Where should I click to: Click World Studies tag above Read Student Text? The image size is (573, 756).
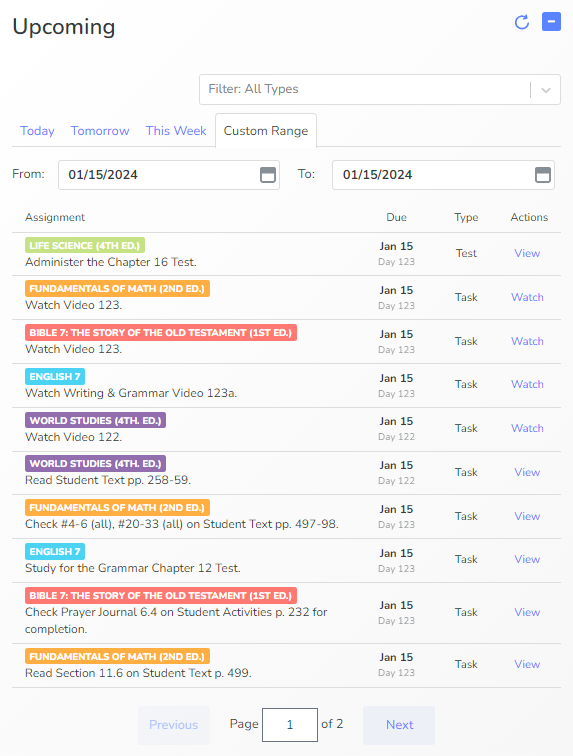click(x=96, y=463)
